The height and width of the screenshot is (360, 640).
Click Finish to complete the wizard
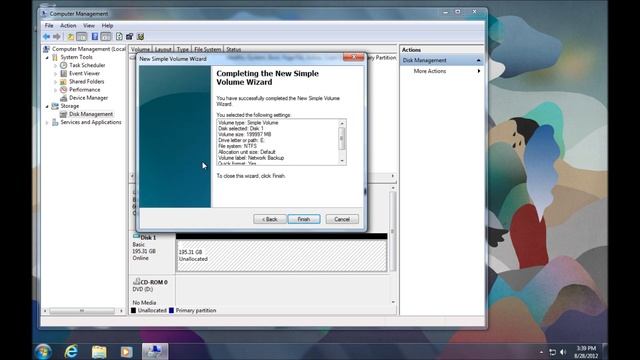[304, 219]
